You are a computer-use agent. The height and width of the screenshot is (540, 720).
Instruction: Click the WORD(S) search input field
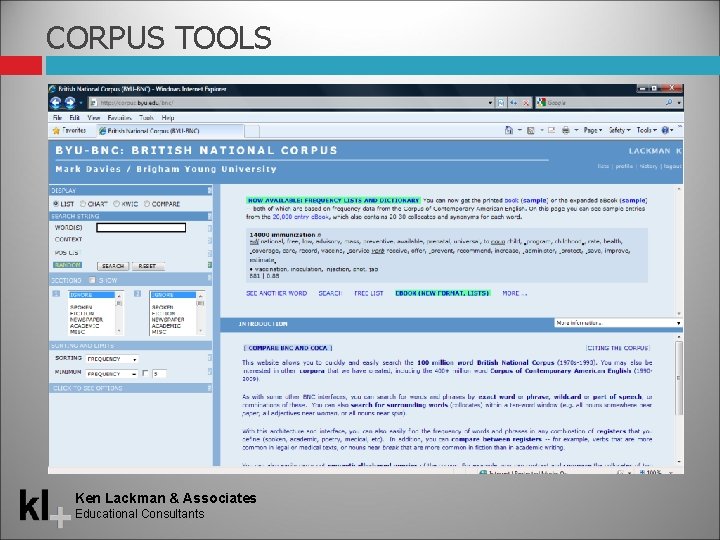(141, 228)
